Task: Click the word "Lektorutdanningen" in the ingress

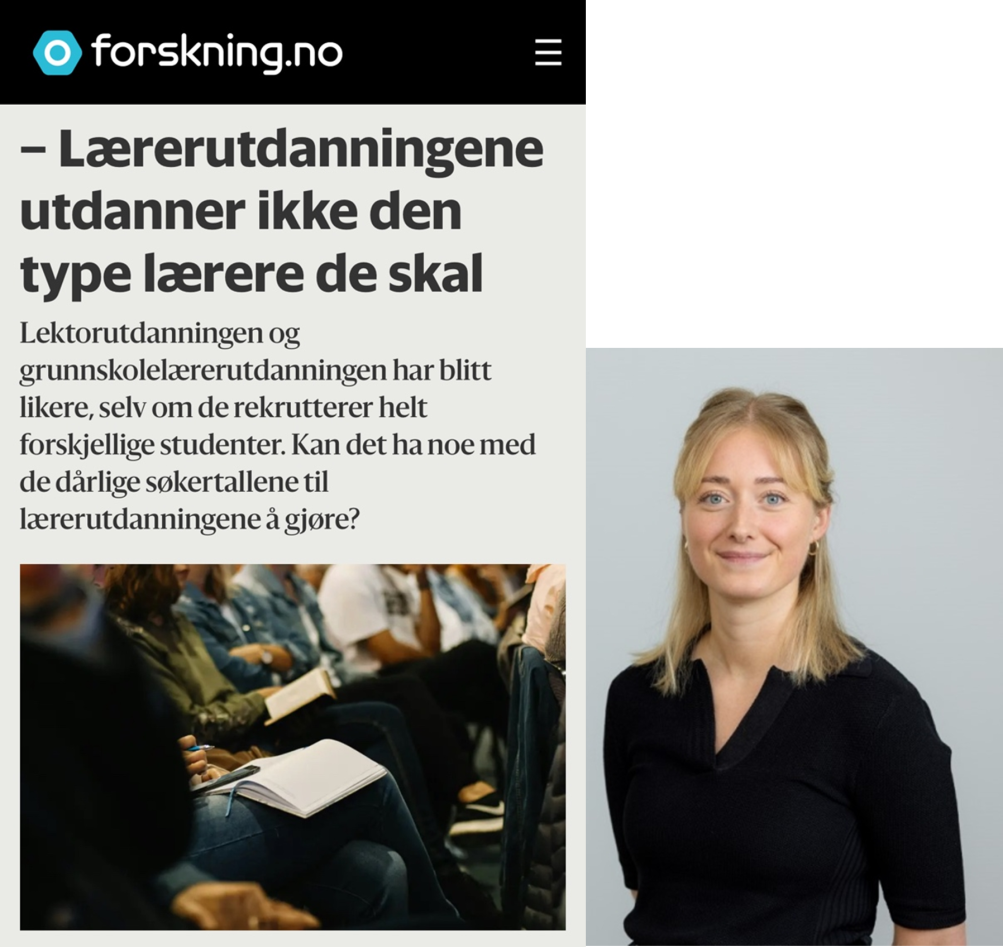Action: 141,333
